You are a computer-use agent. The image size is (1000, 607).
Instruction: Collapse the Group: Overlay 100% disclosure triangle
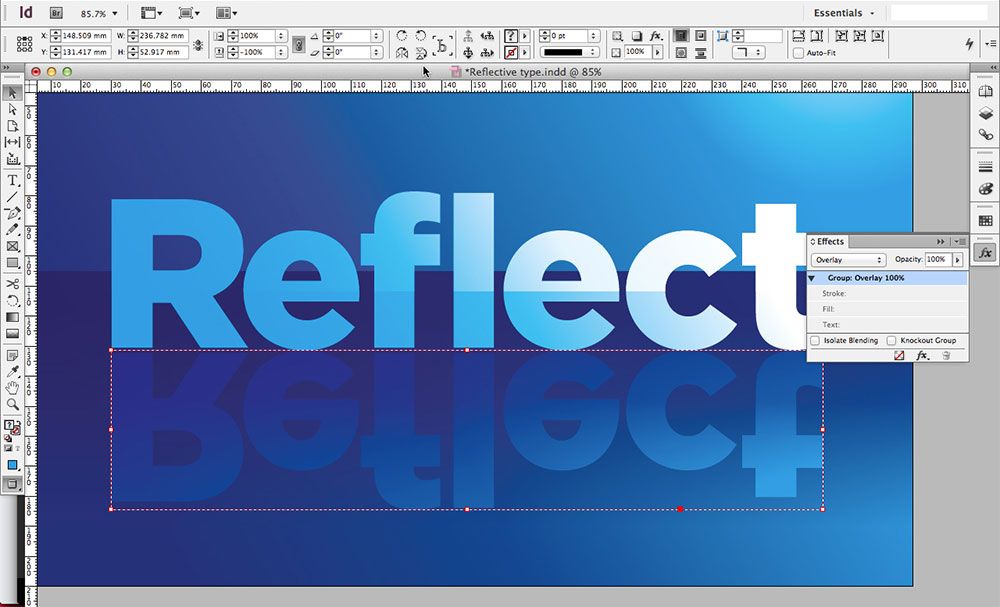tap(811, 277)
